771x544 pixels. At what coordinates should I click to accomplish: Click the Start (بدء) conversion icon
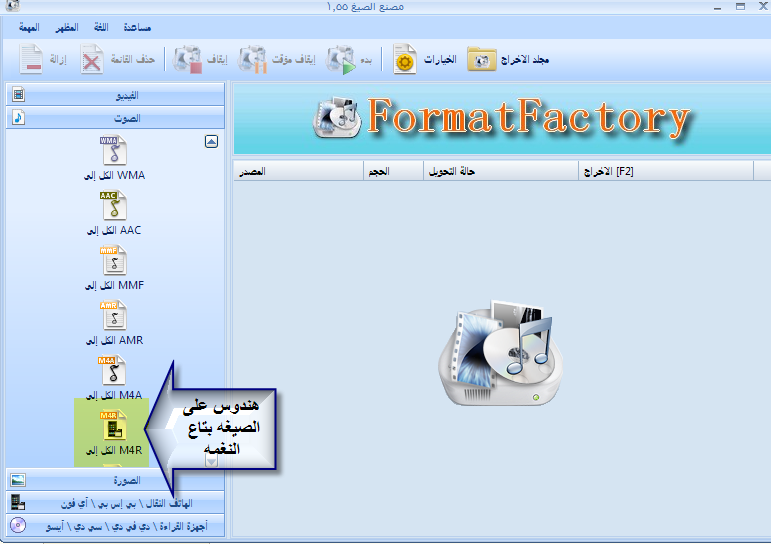(x=341, y=60)
